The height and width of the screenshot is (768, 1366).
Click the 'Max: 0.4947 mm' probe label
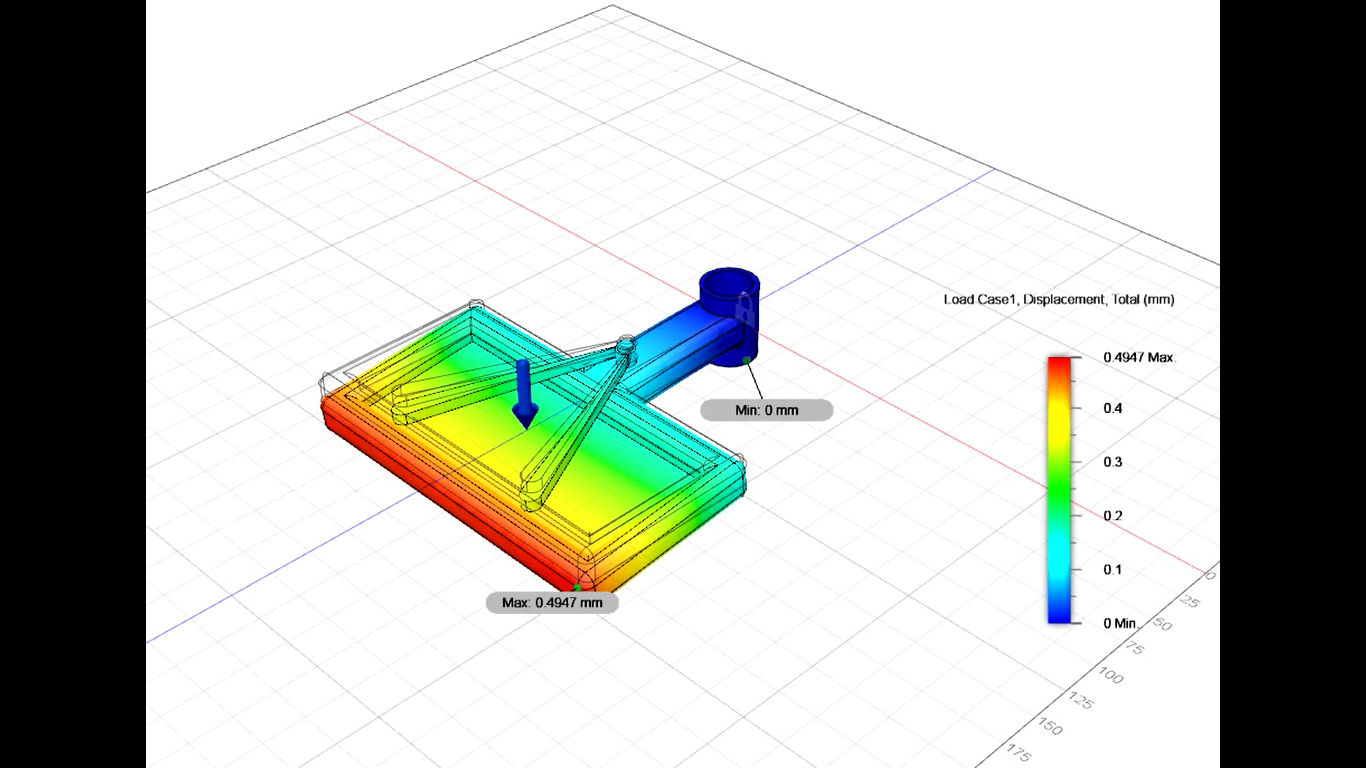pyautogui.click(x=552, y=603)
